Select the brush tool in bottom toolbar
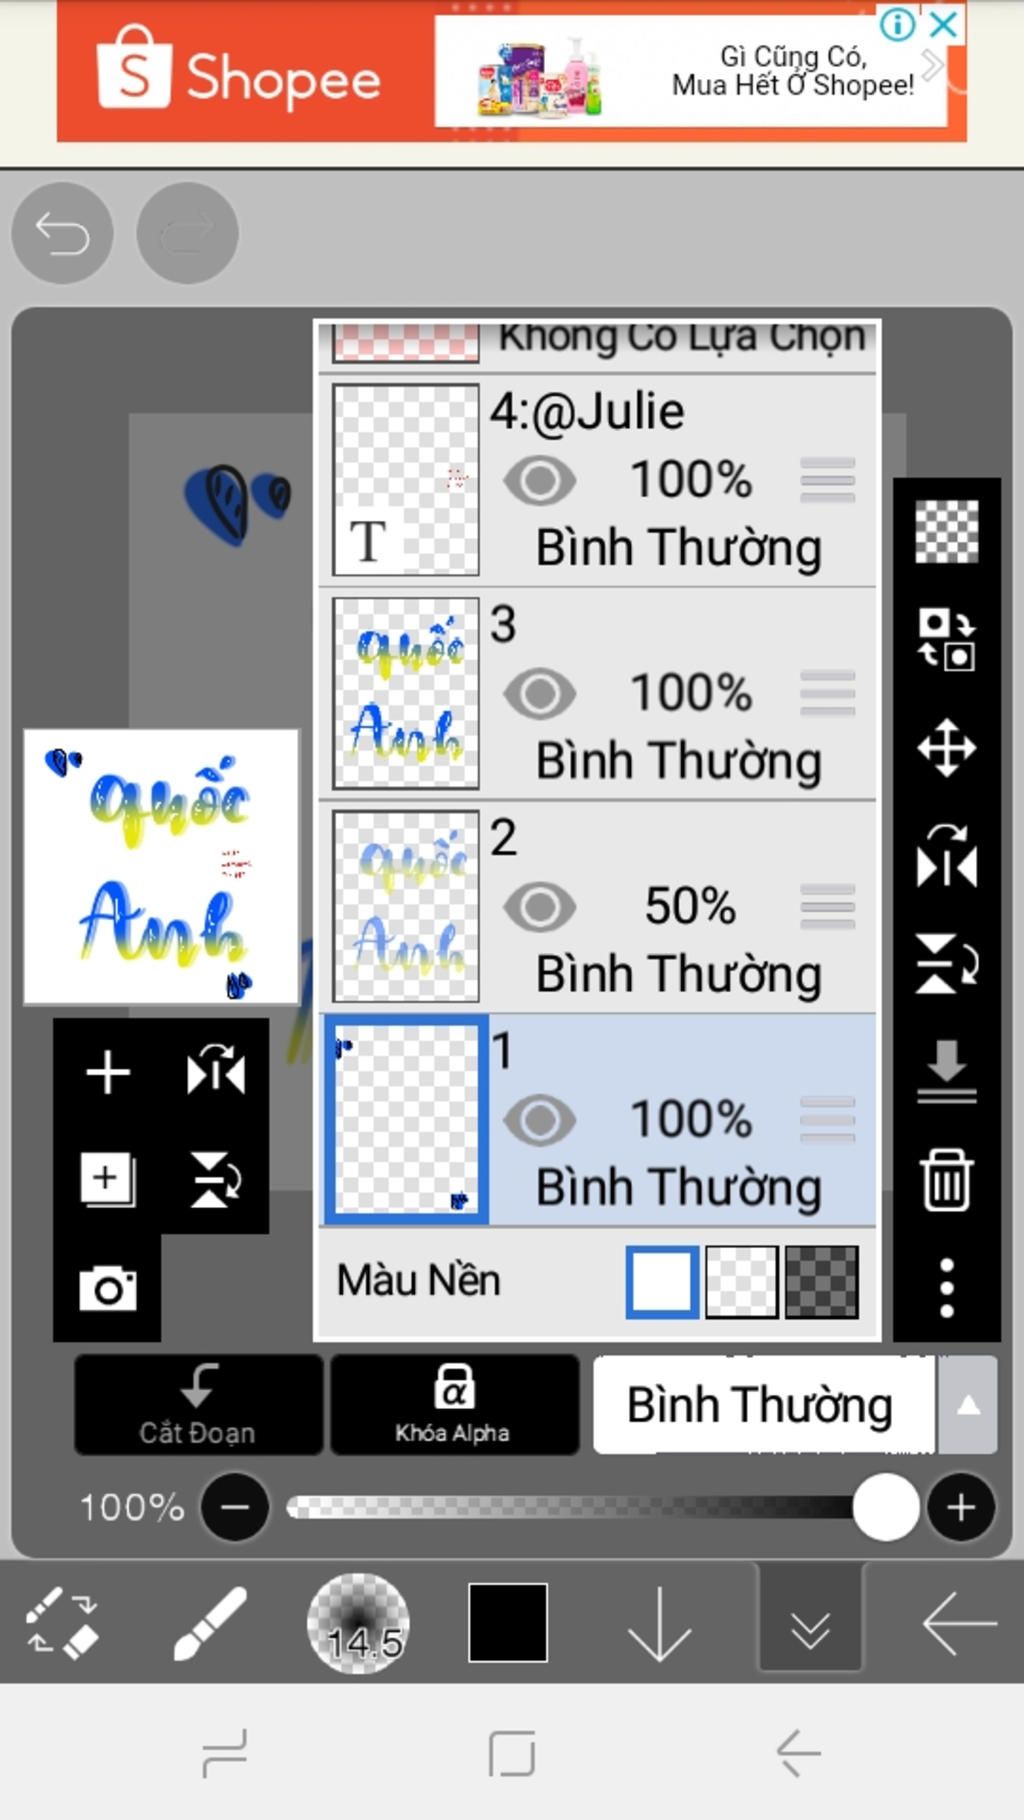The height and width of the screenshot is (1820, 1024). point(210,1622)
